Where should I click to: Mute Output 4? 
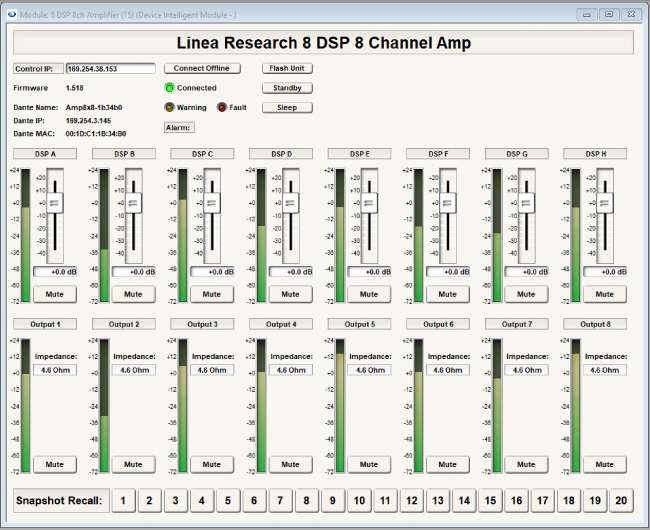pos(290,465)
